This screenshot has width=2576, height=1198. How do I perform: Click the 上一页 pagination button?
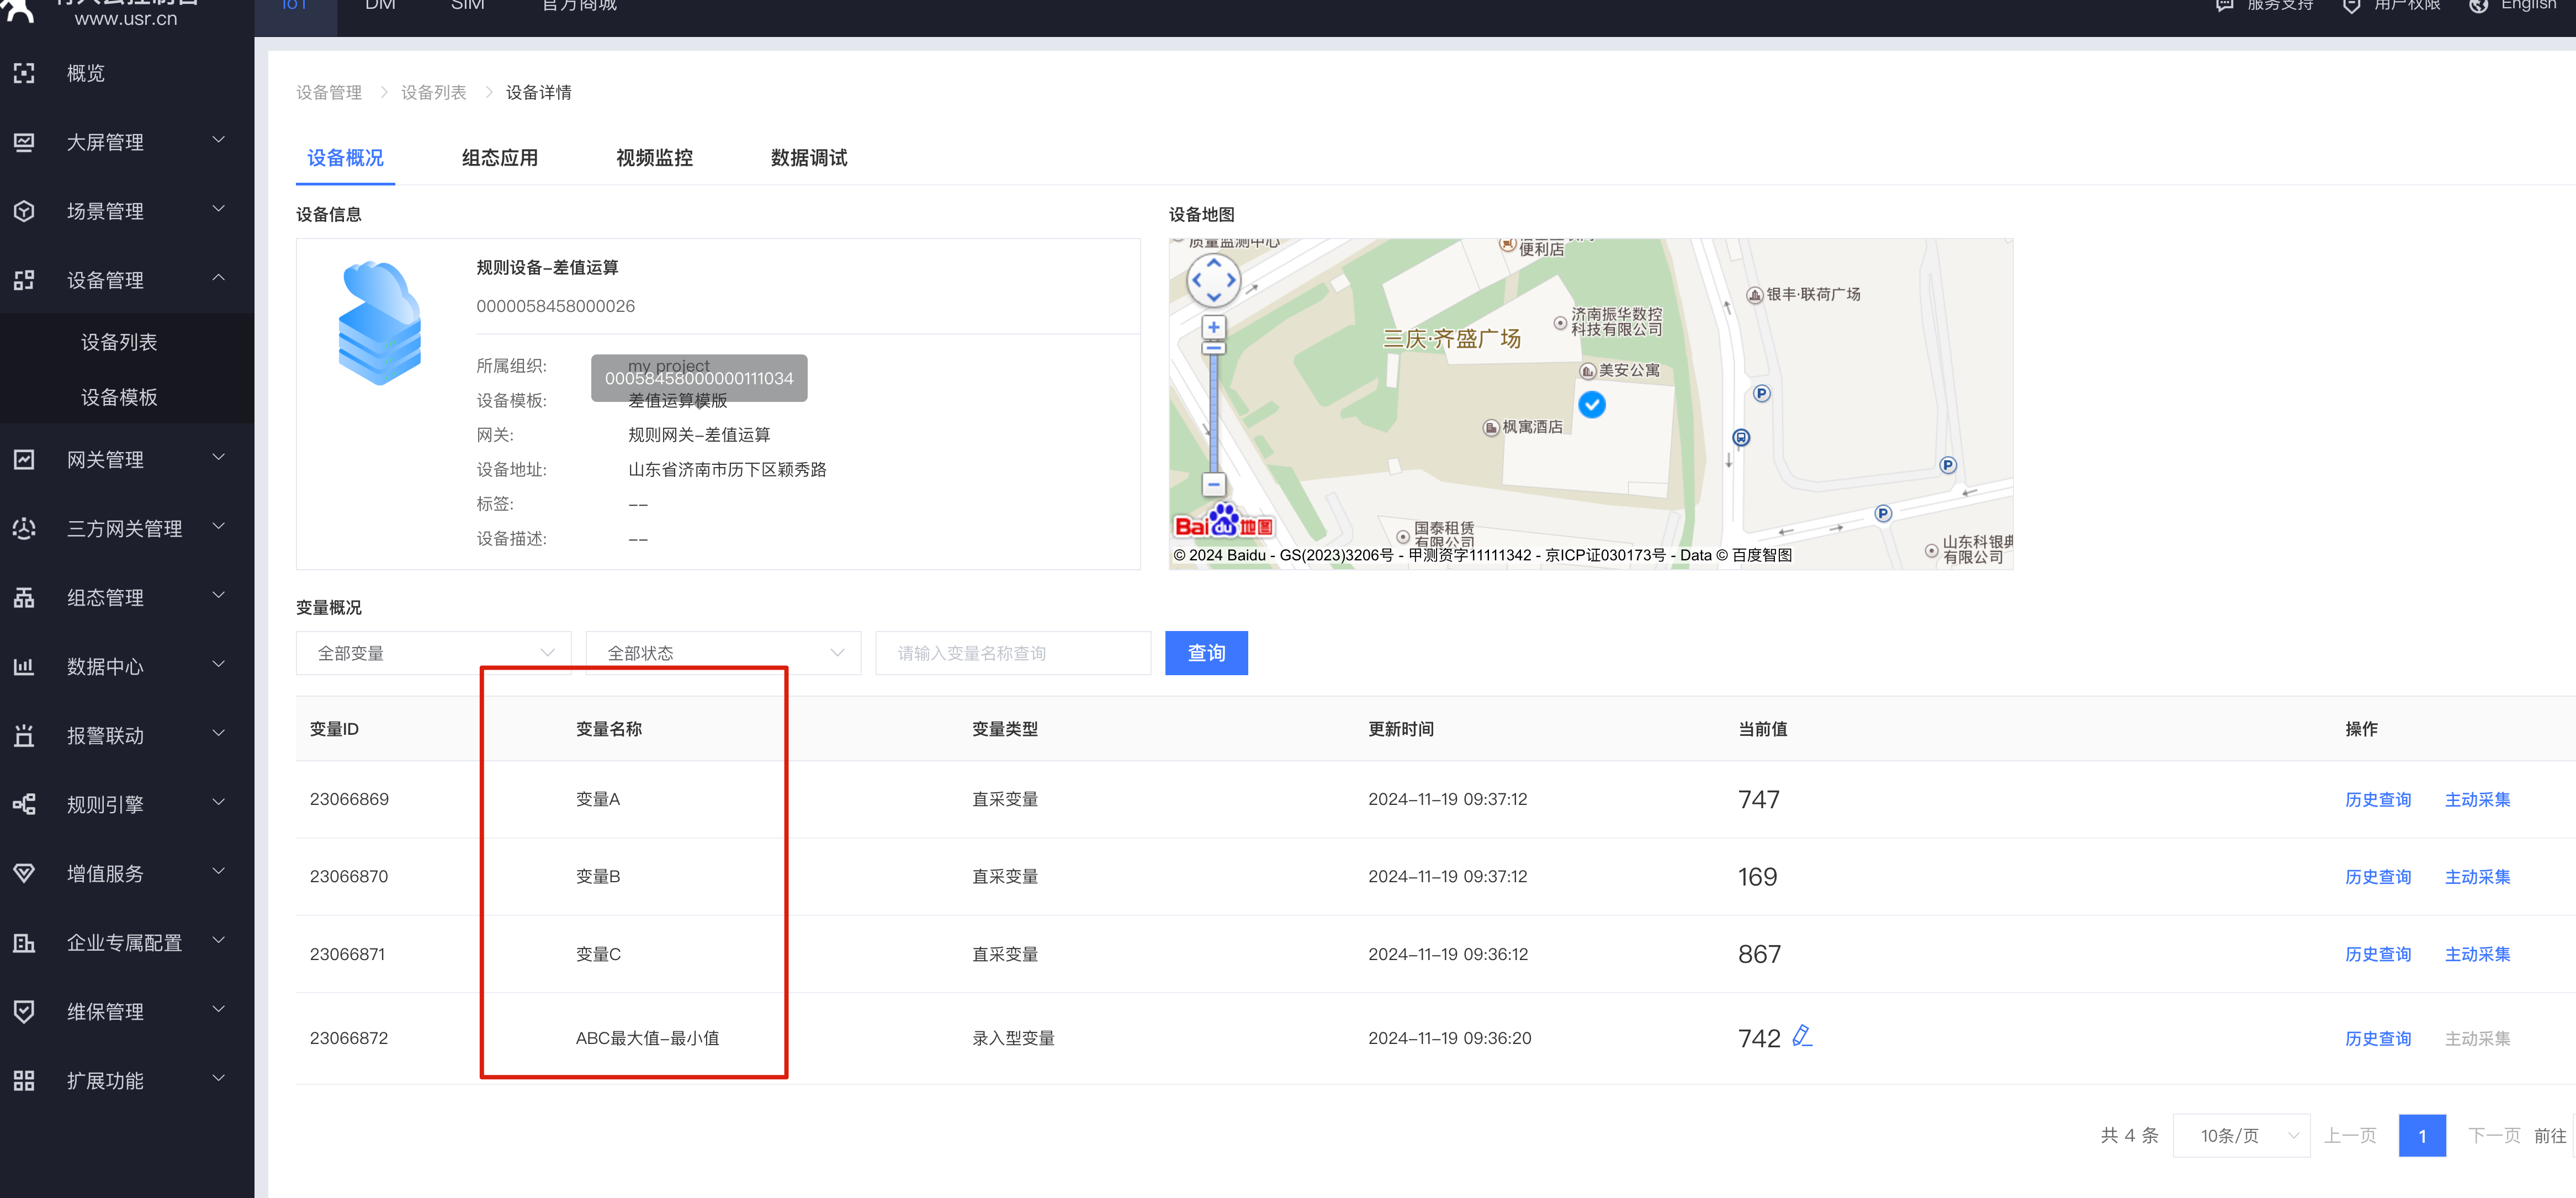(x=2349, y=1135)
